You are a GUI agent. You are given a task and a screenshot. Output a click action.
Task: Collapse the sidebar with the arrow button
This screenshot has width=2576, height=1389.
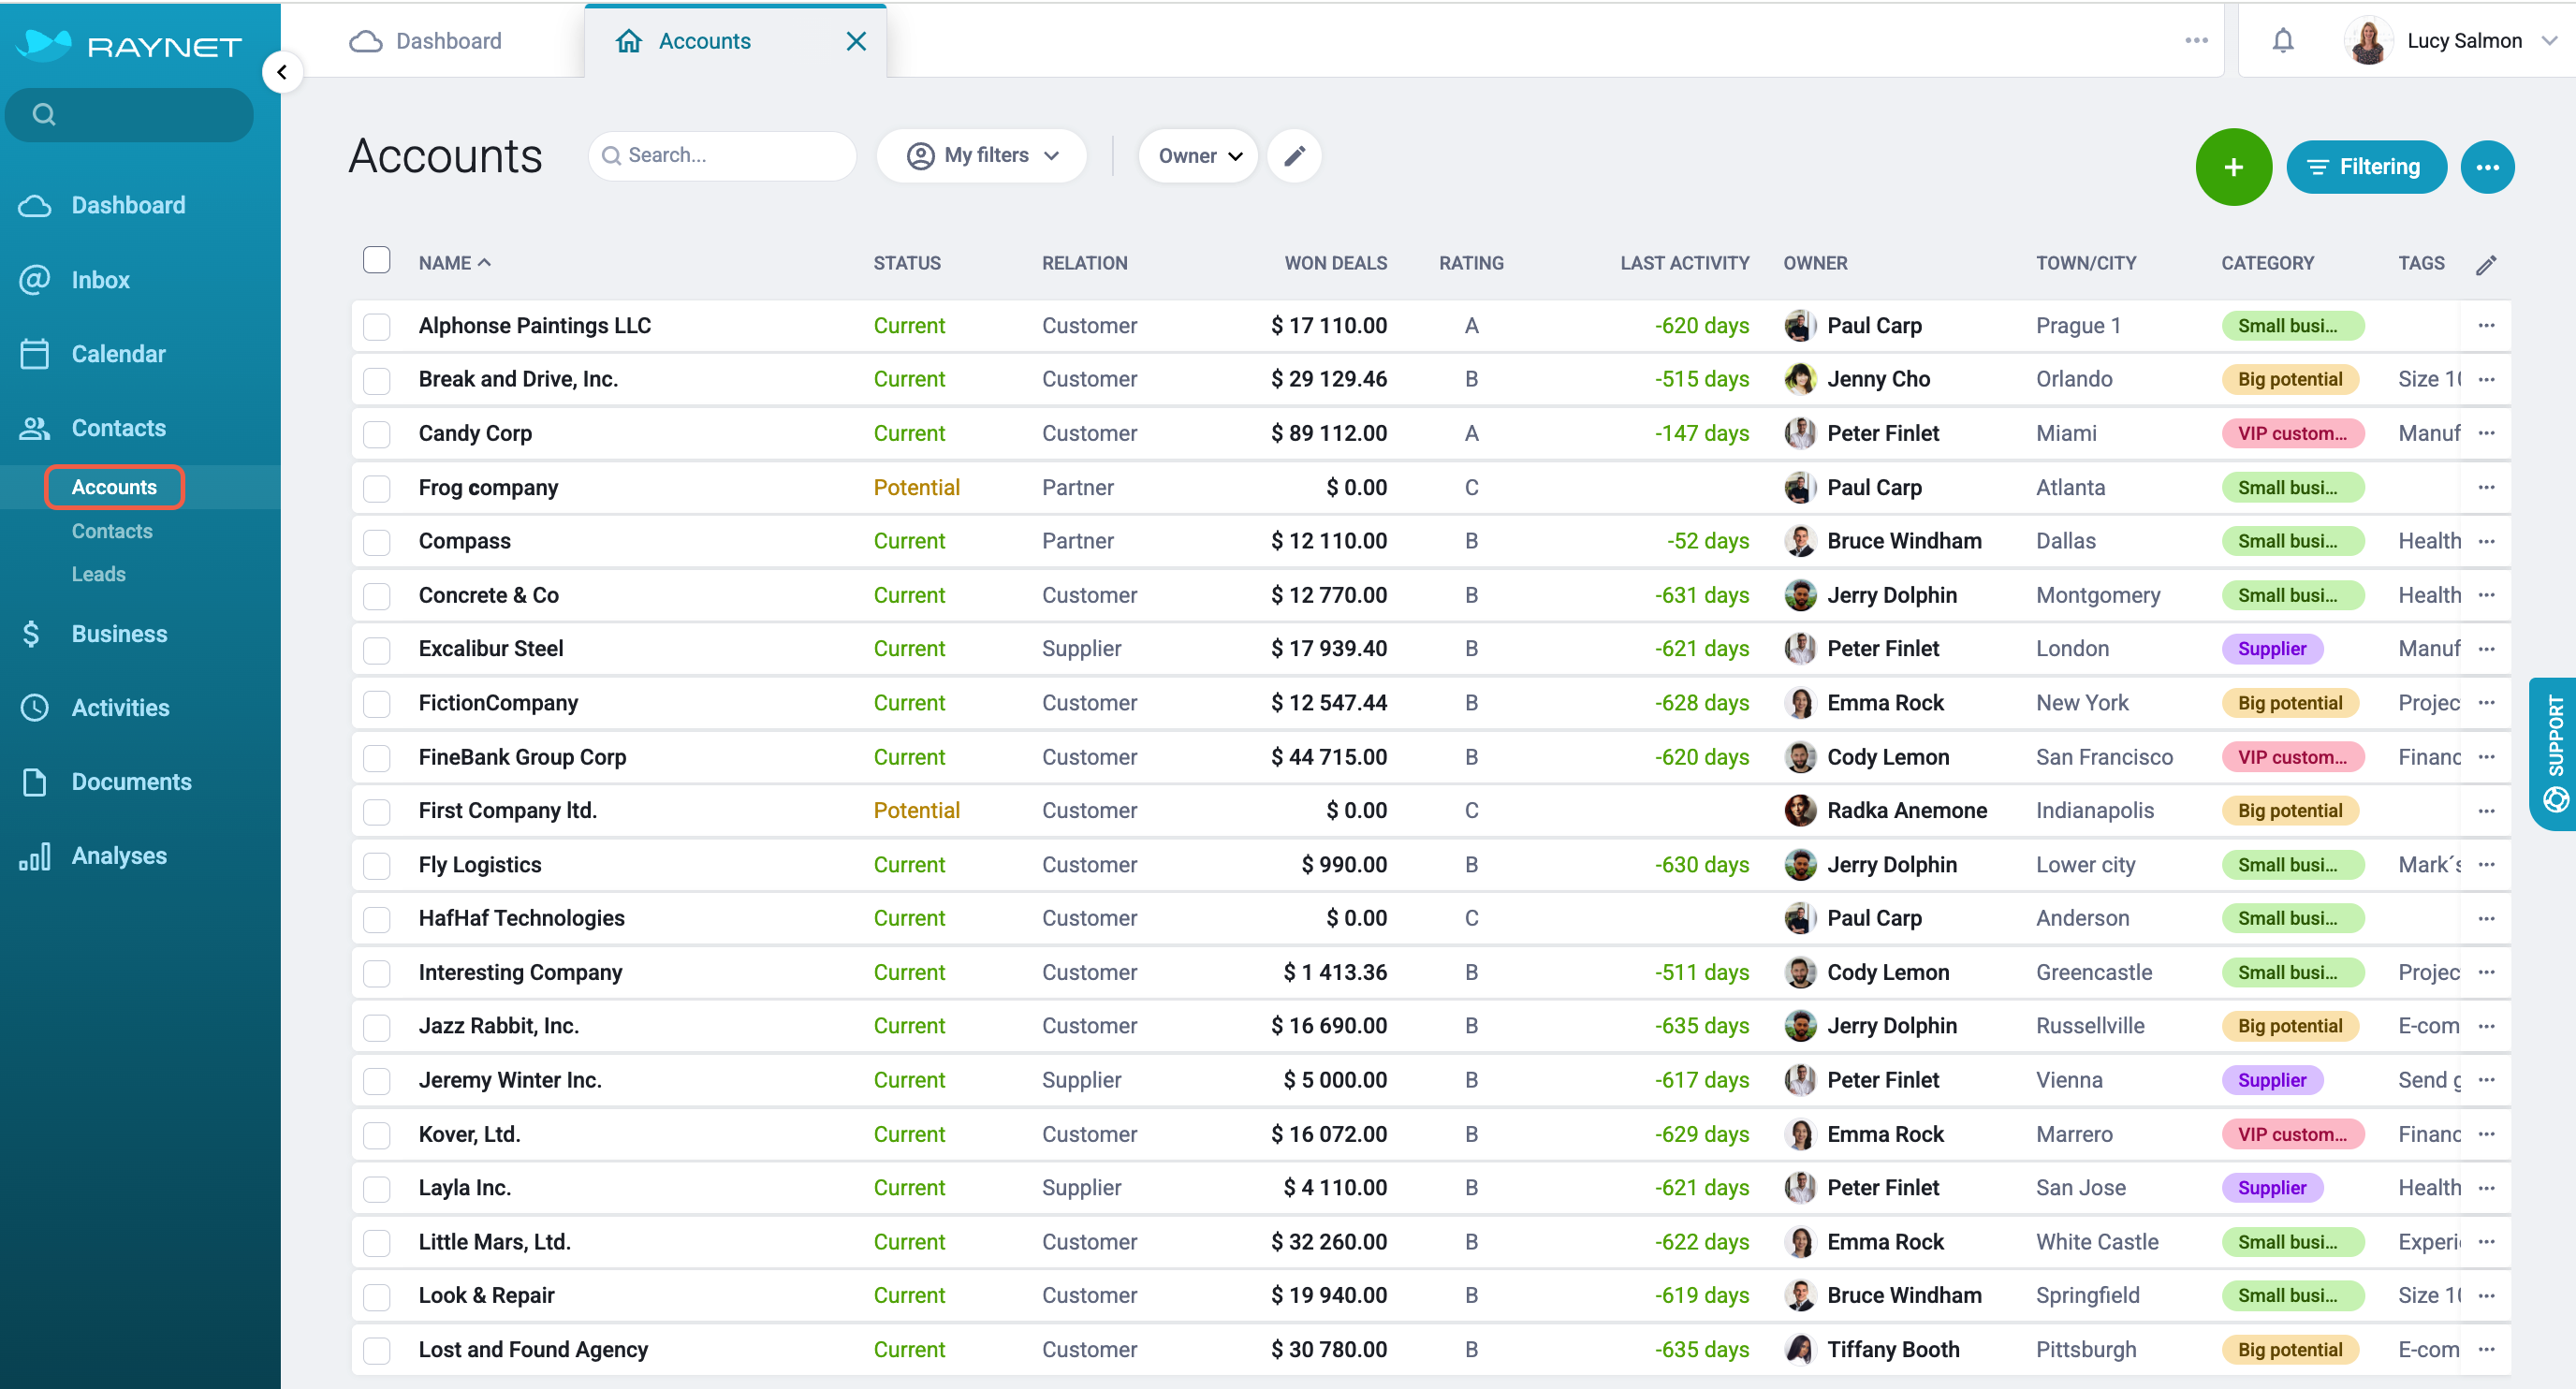(282, 72)
